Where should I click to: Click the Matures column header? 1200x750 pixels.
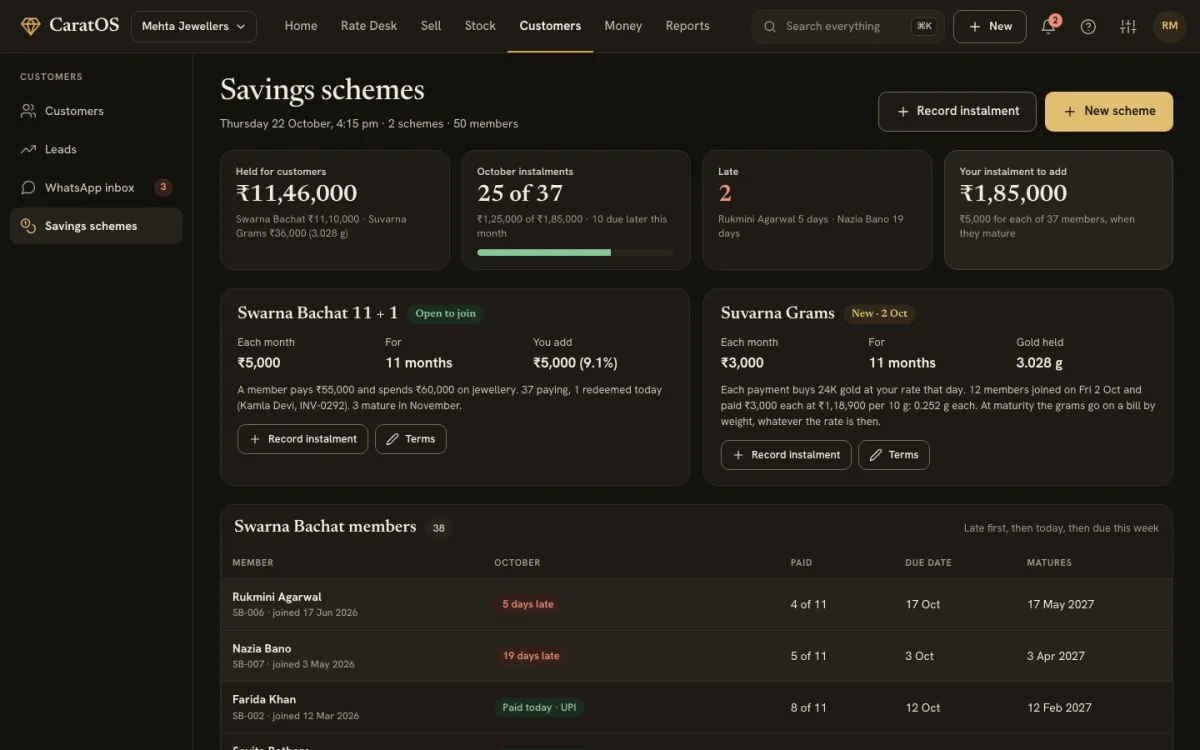tap(1049, 562)
